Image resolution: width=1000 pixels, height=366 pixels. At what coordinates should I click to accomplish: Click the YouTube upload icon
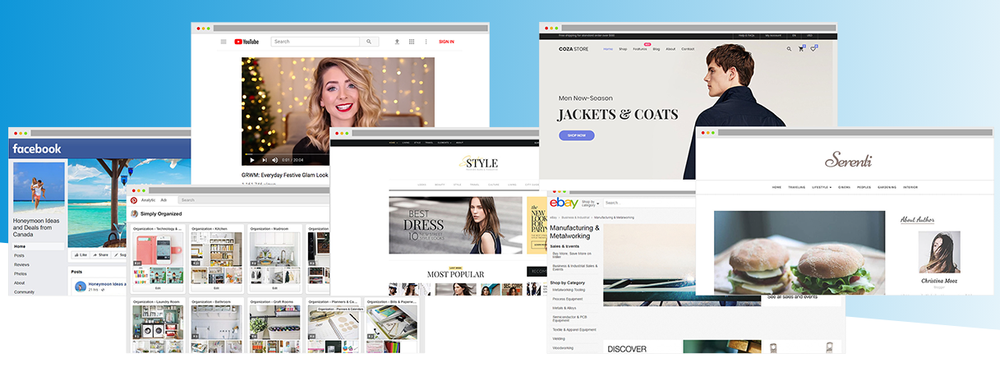[397, 41]
